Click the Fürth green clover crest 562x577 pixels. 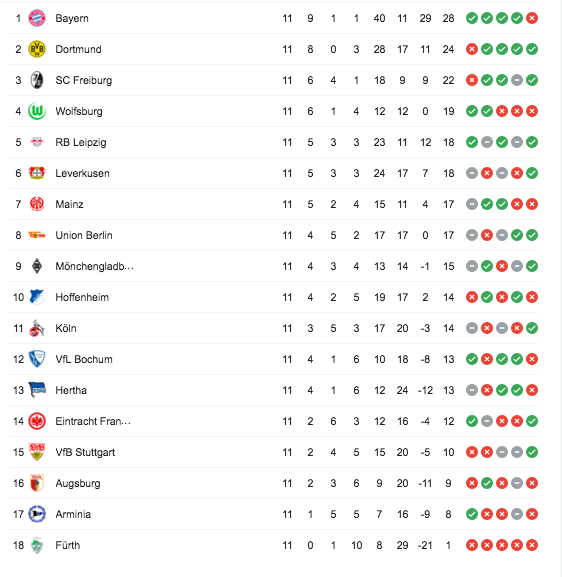(37, 545)
